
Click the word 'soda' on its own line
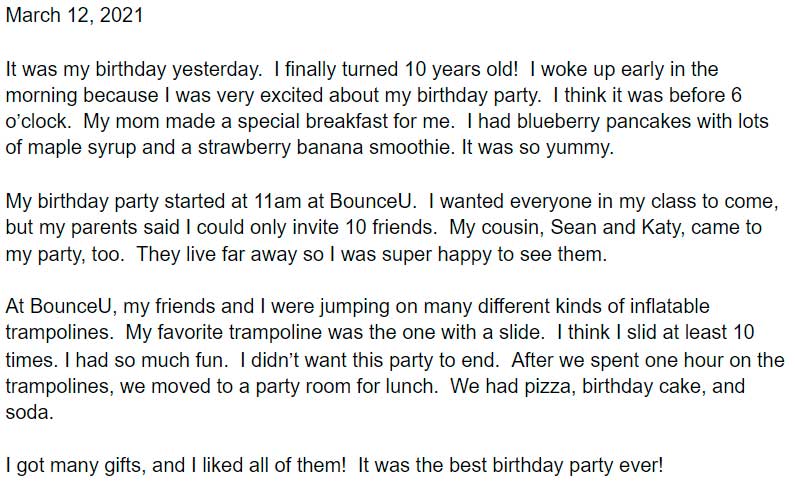pos(27,412)
